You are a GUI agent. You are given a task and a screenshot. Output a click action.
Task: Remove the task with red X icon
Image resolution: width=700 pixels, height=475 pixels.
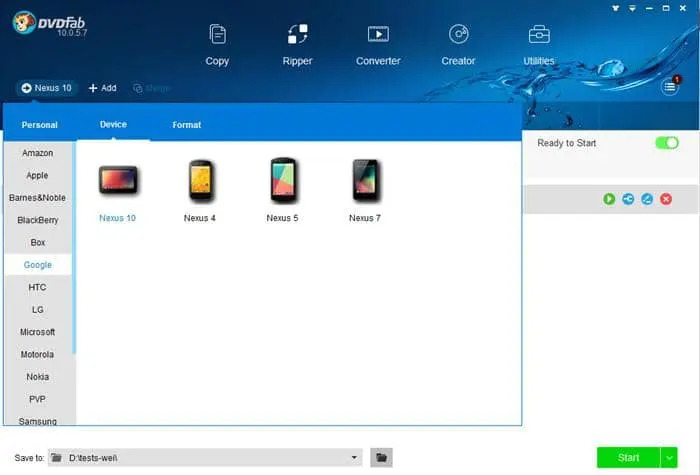pos(666,199)
